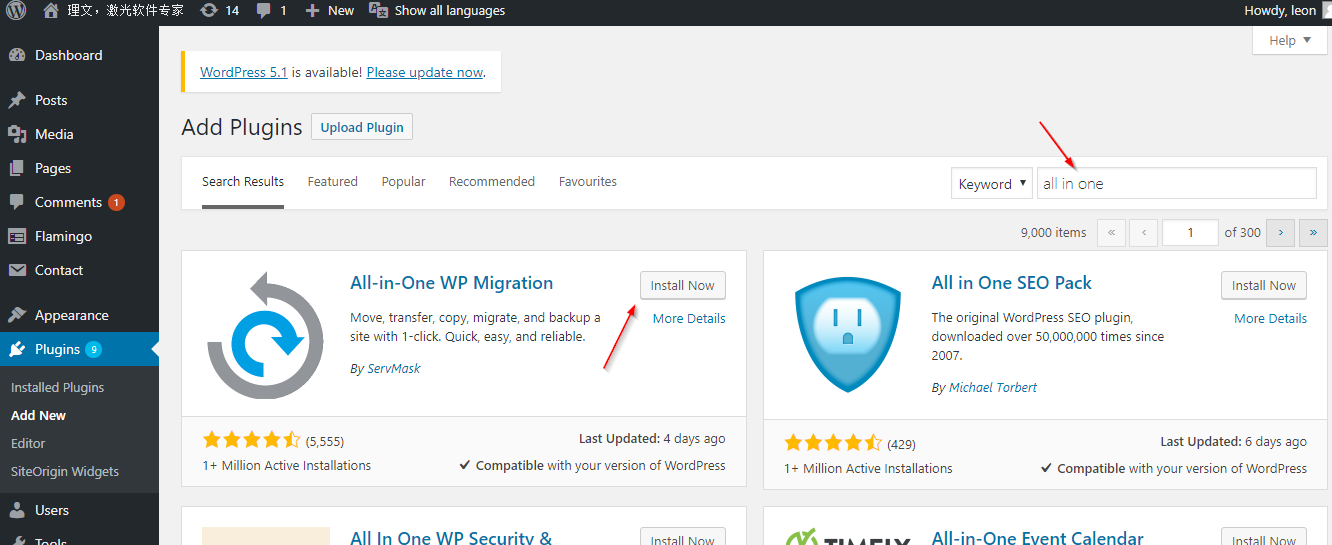The height and width of the screenshot is (545, 1332).
Task: Click the WP Migration star rating
Action: click(252, 440)
